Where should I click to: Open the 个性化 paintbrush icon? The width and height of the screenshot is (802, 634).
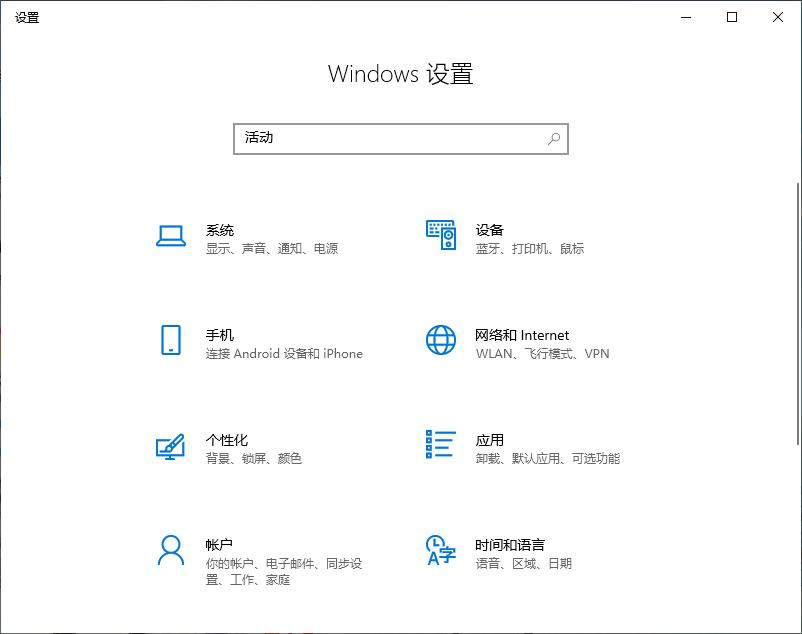[170, 447]
